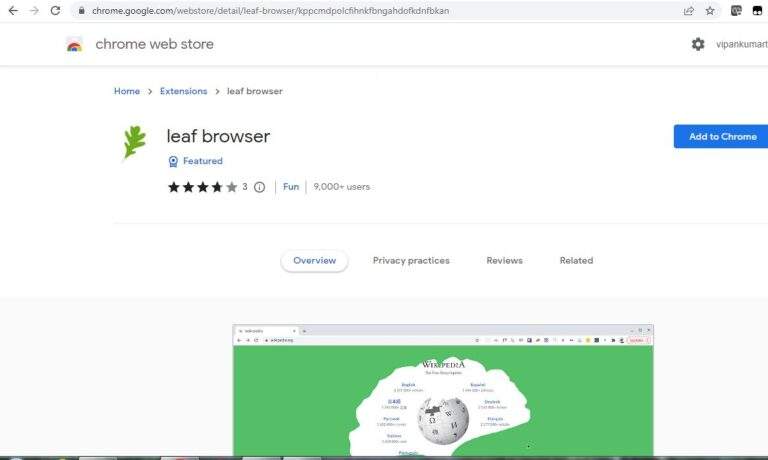Switch to Privacy practices tab
768x460 pixels.
point(411,261)
